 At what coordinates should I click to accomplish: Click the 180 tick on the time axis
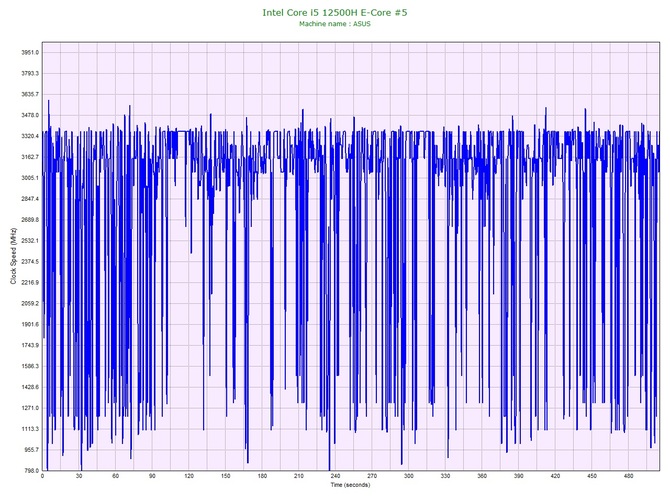click(x=262, y=476)
